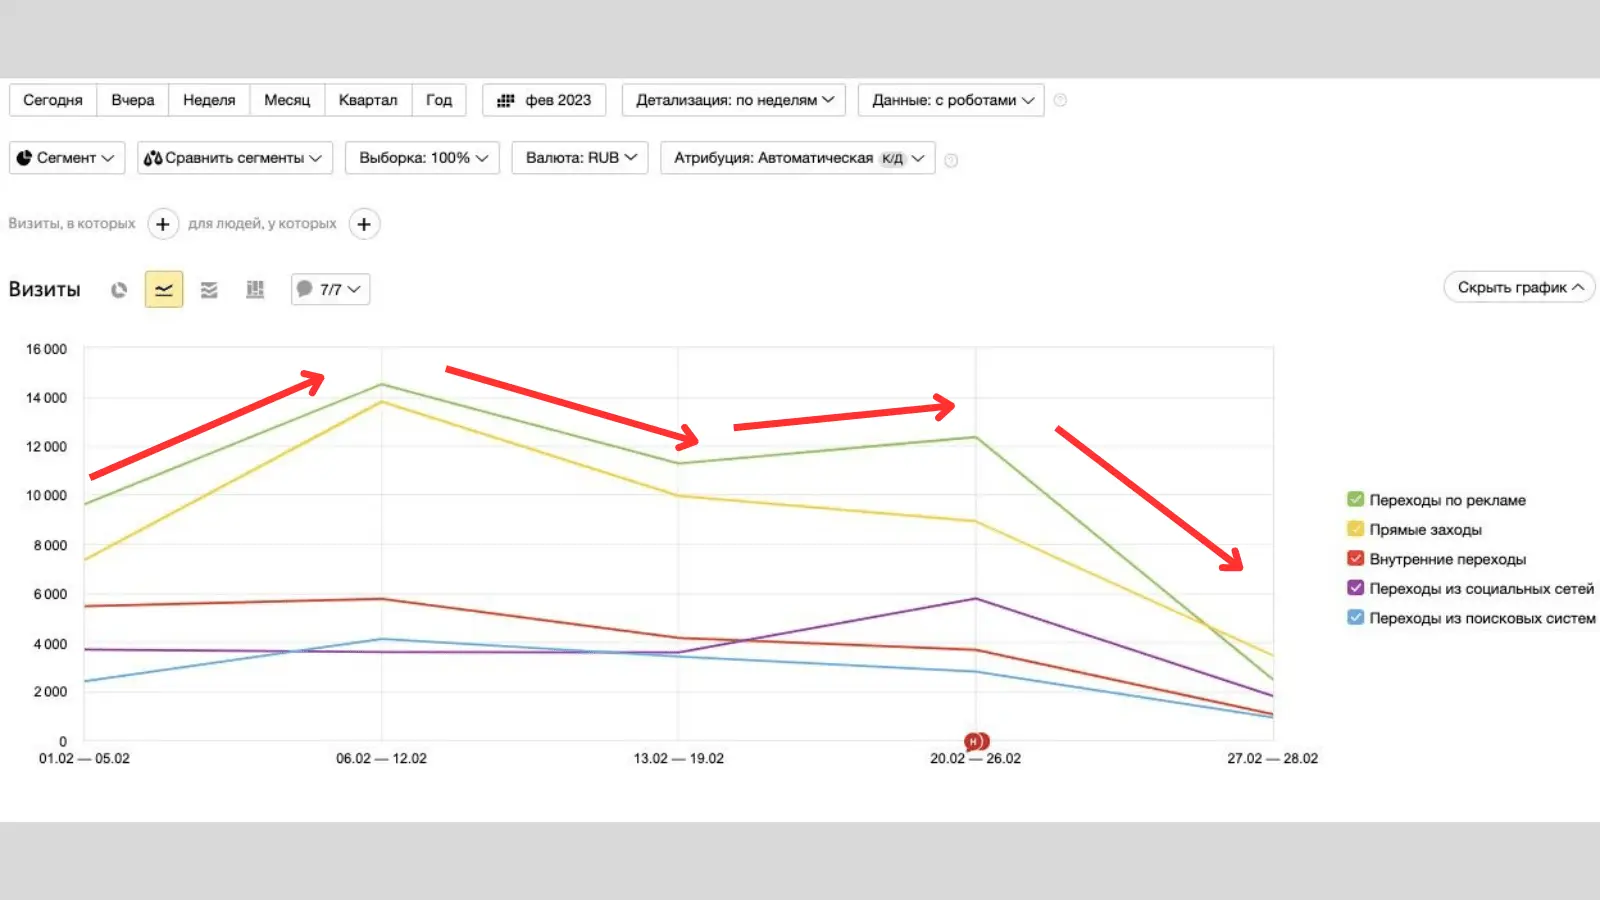
Task: Click the 10 000 y-axis value
Action: pos(46,495)
